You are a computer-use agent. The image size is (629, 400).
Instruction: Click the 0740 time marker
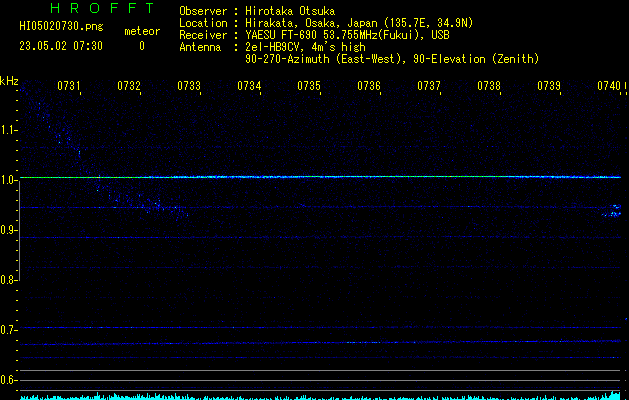click(x=609, y=86)
